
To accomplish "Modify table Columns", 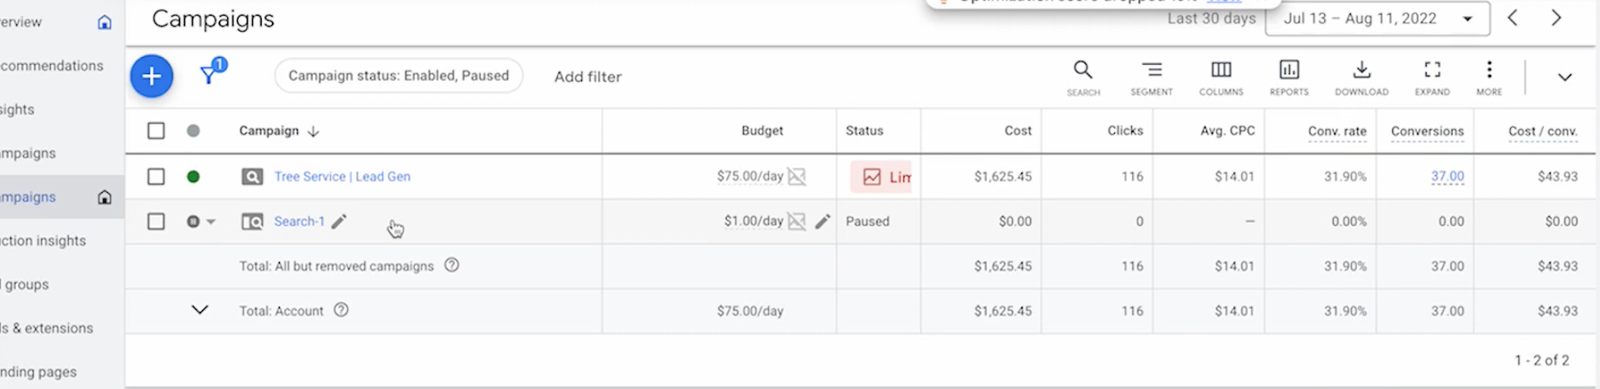I will (1221, 77).
